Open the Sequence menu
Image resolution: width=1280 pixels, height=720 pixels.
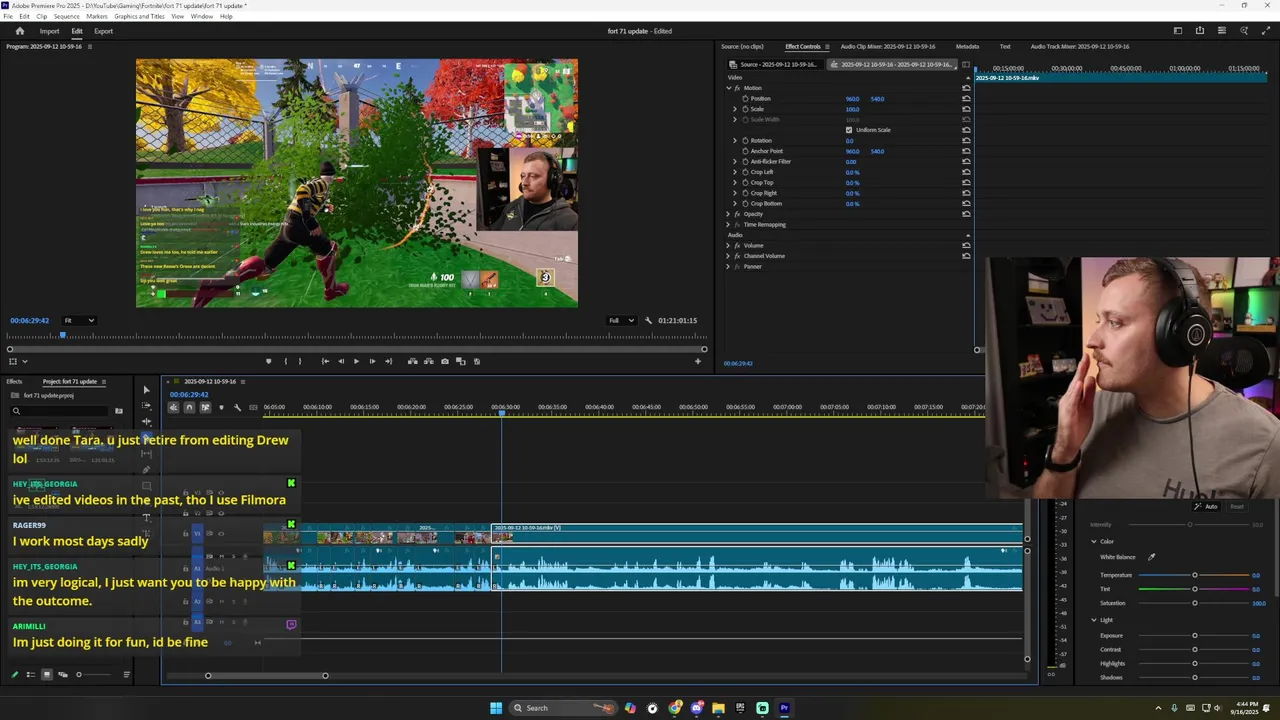tap(67, 17)
